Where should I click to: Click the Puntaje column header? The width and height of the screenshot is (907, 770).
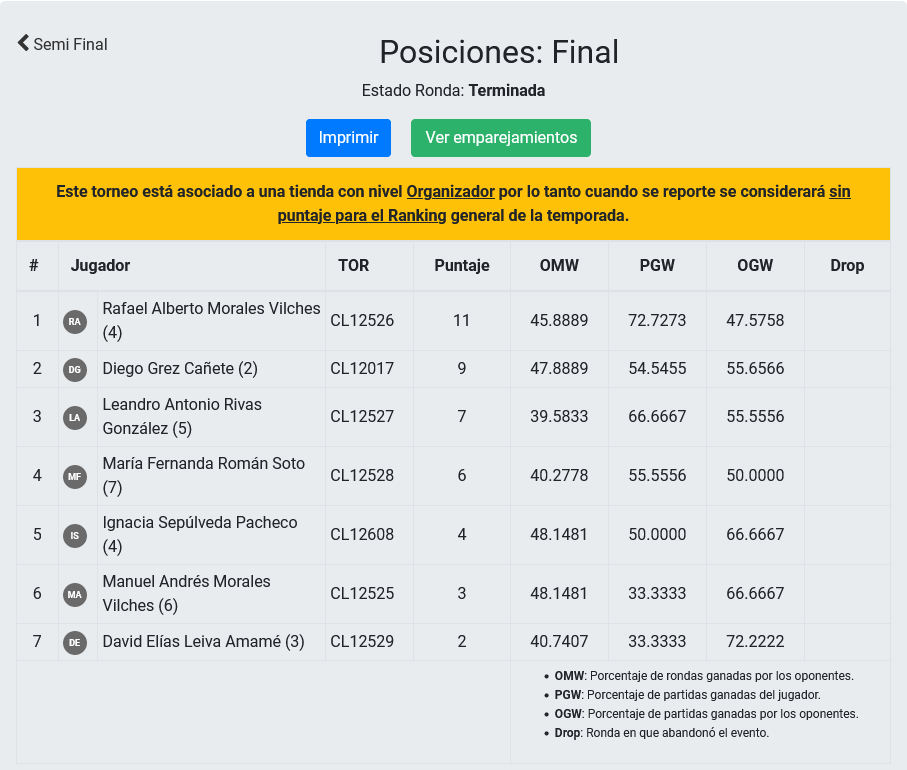point(462,266)
